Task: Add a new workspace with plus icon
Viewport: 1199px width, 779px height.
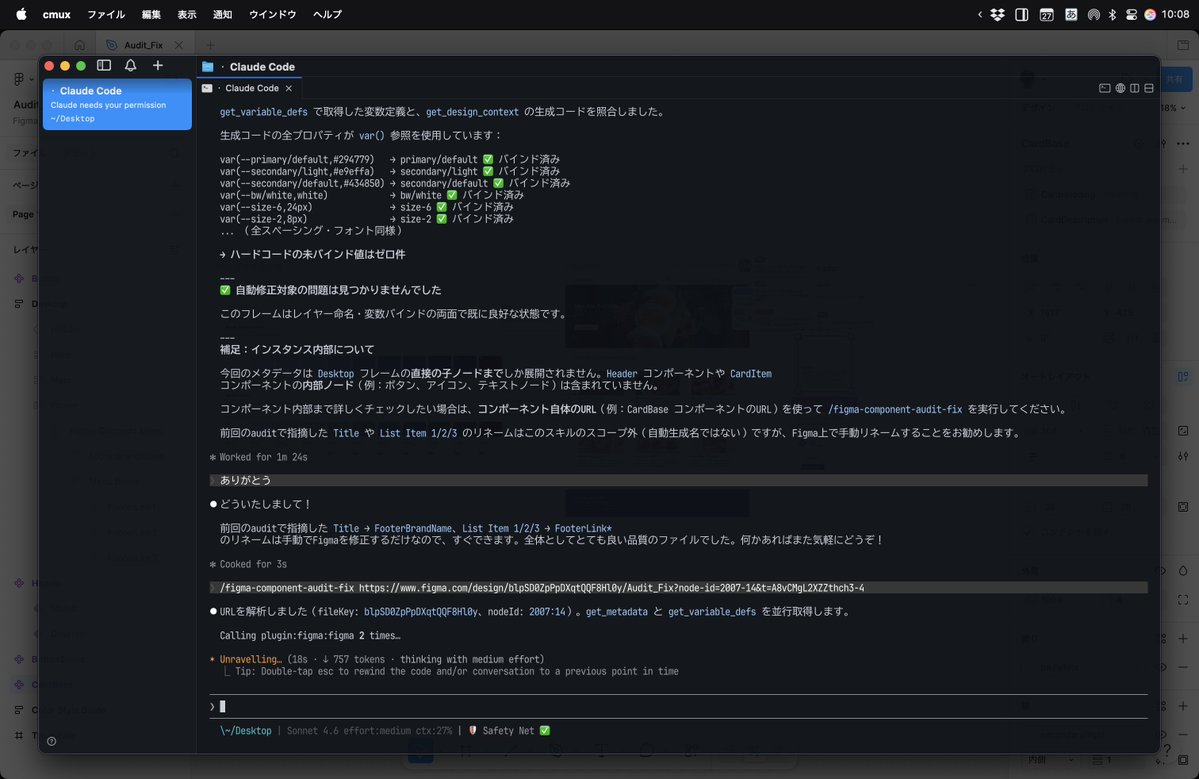Action: [158, 66]
